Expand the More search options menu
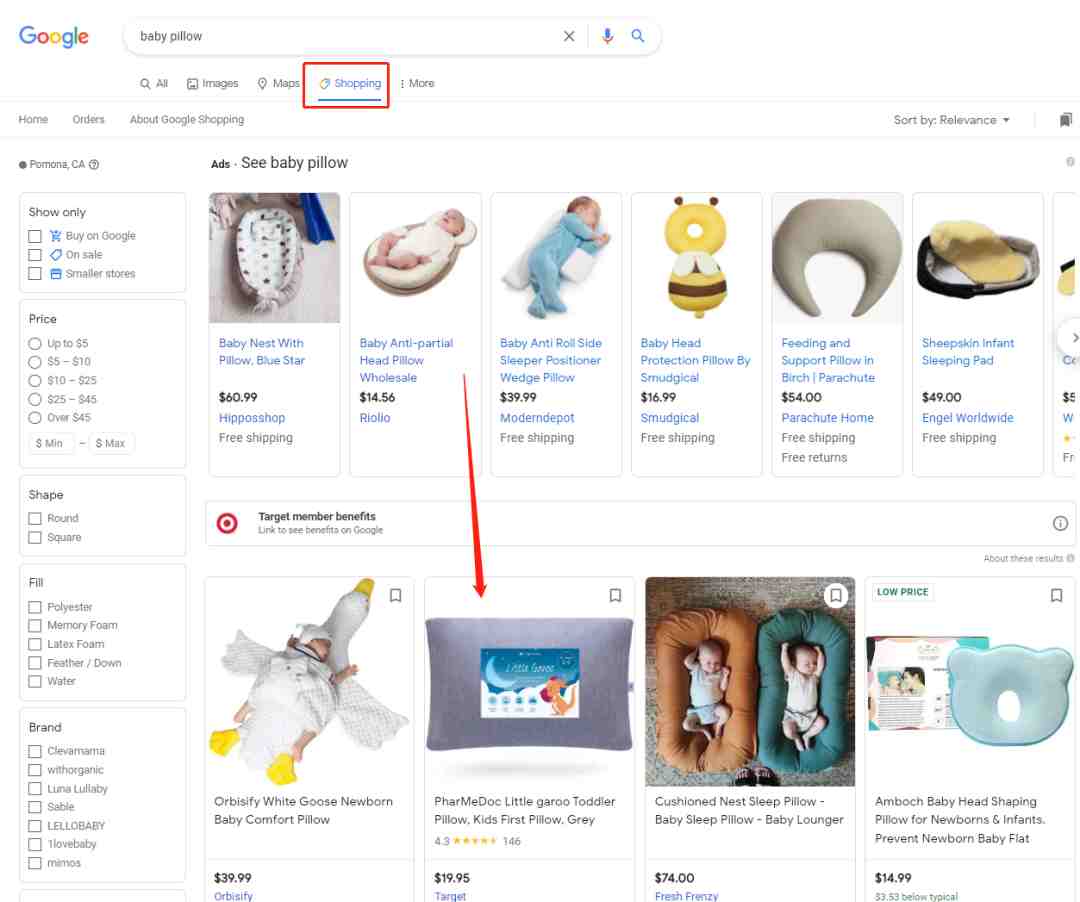Image resolution: width=1080 pixels, height=902 pixels. (x=416, y=84)
